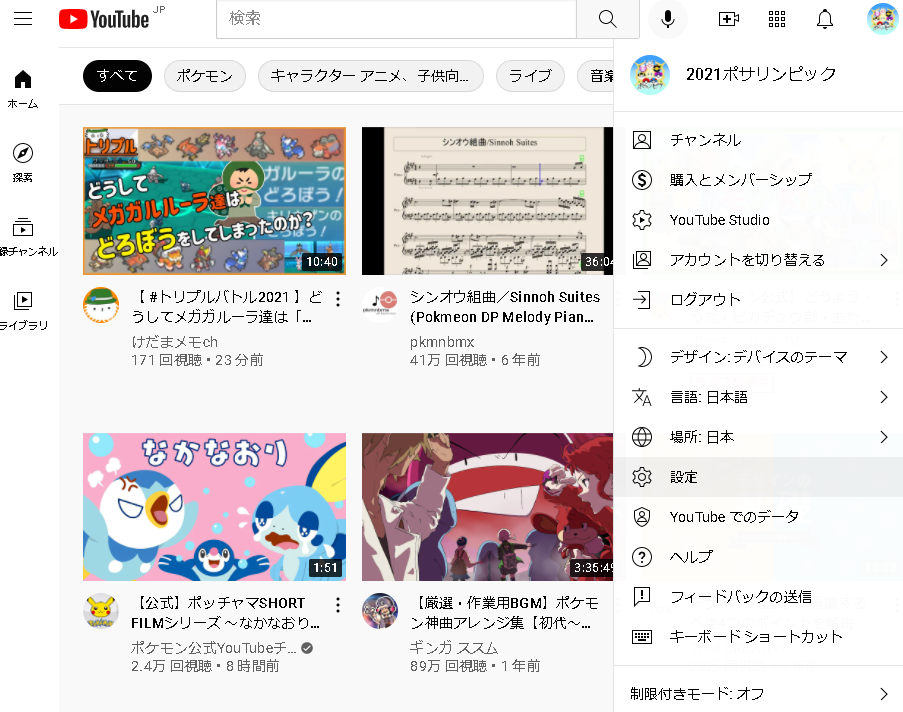The image size is (903, 712).
Task: Play the 3:35:49 BGM thumbnail
Action: 487,507
